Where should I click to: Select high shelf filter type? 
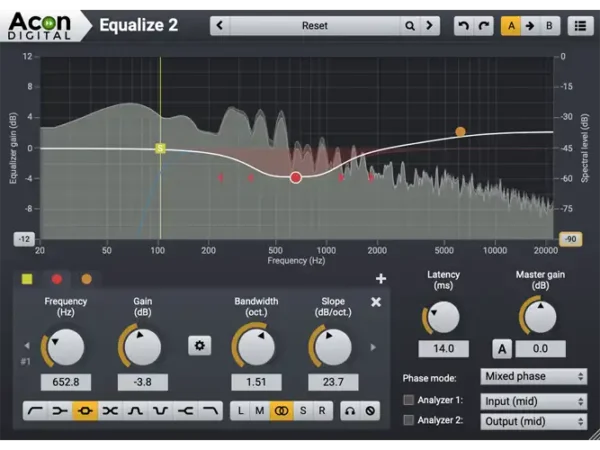[x=185, y=411]
